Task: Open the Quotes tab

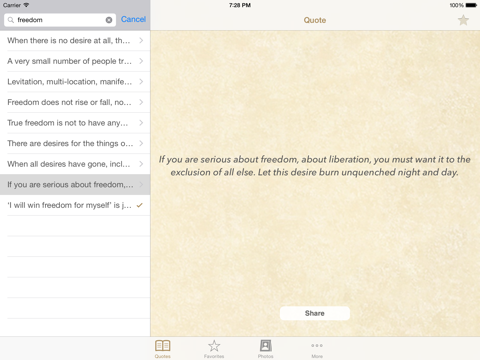Action: click(x=163, y=349)
